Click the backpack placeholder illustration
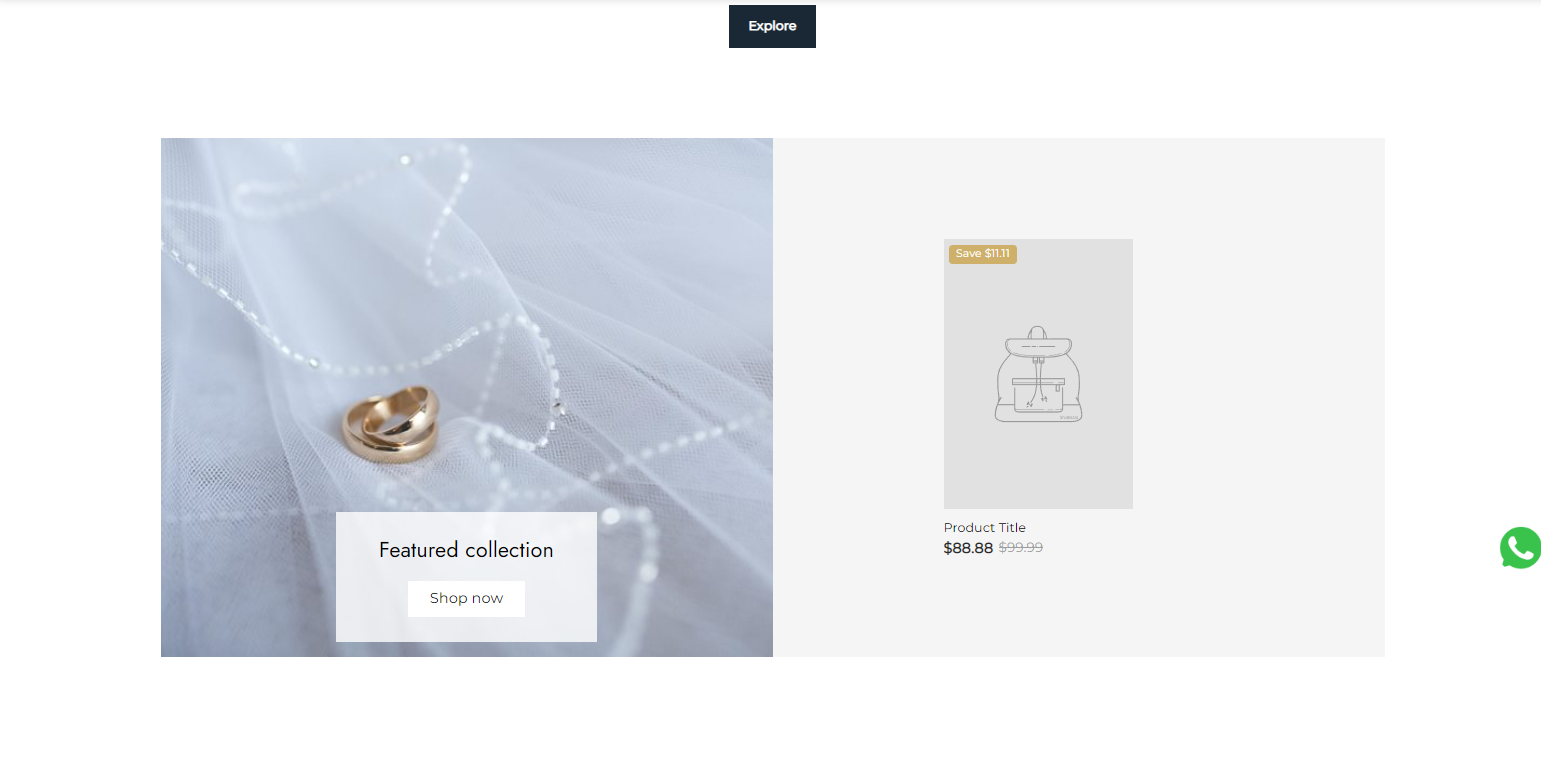Viewport: 1541px width, 762px height. coord(1038,374)
